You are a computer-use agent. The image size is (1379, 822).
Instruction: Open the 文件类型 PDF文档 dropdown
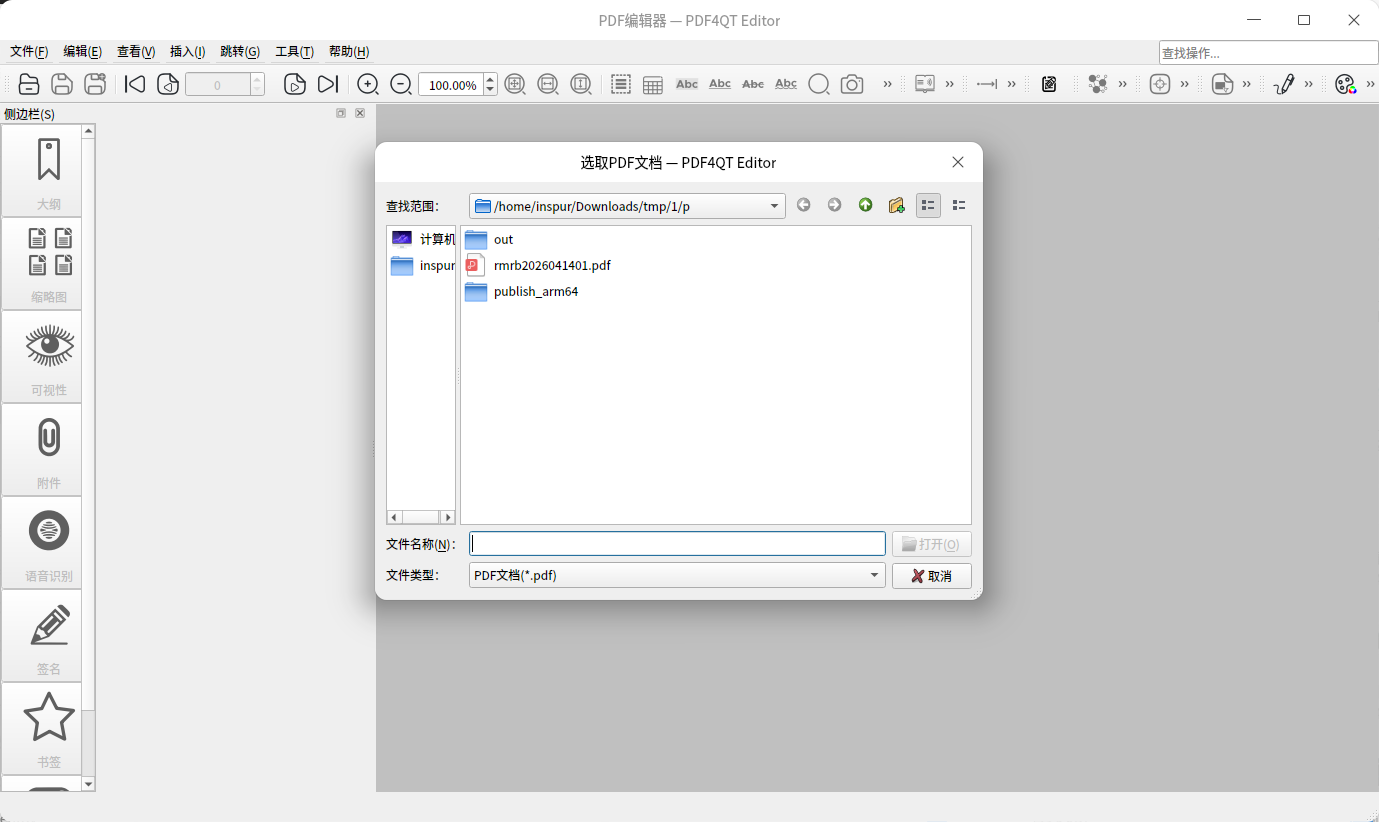(874, 575)
